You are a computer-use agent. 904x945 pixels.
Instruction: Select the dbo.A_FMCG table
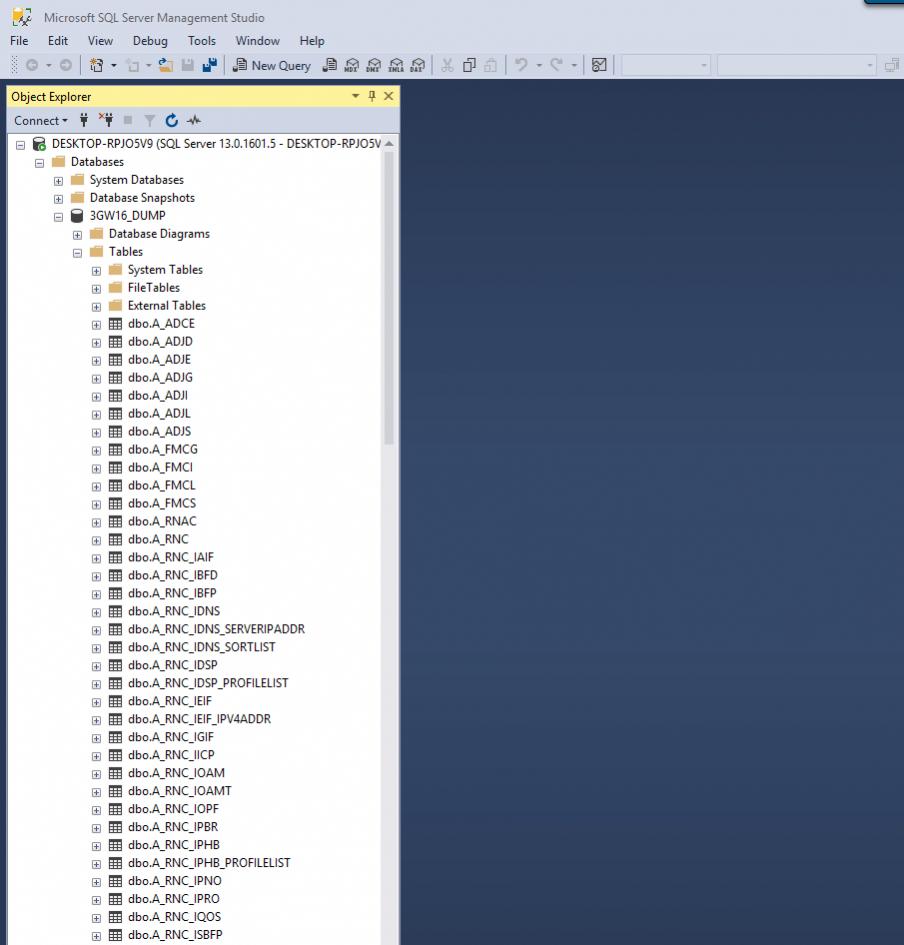click(163, 449)
